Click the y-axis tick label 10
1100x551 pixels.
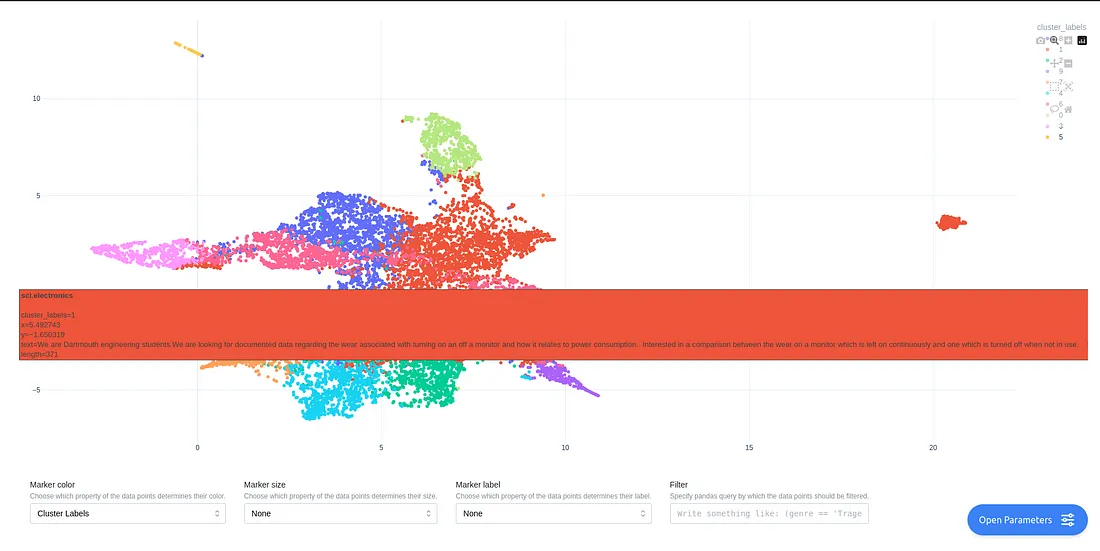tap(36, 99)
